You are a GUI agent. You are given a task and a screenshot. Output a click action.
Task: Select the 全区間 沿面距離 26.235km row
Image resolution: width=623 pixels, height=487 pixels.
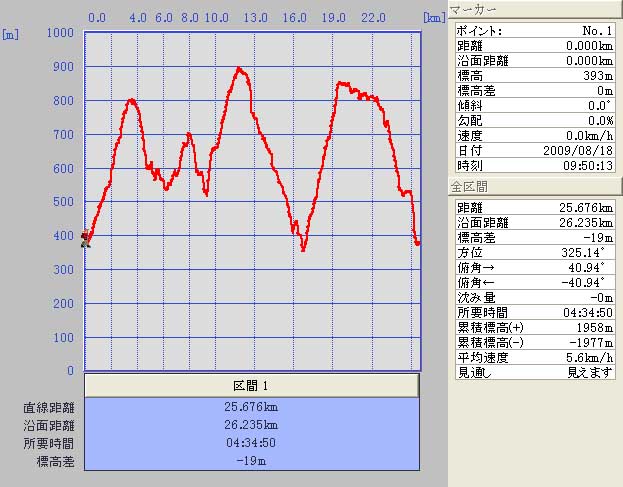coord(535,222)
